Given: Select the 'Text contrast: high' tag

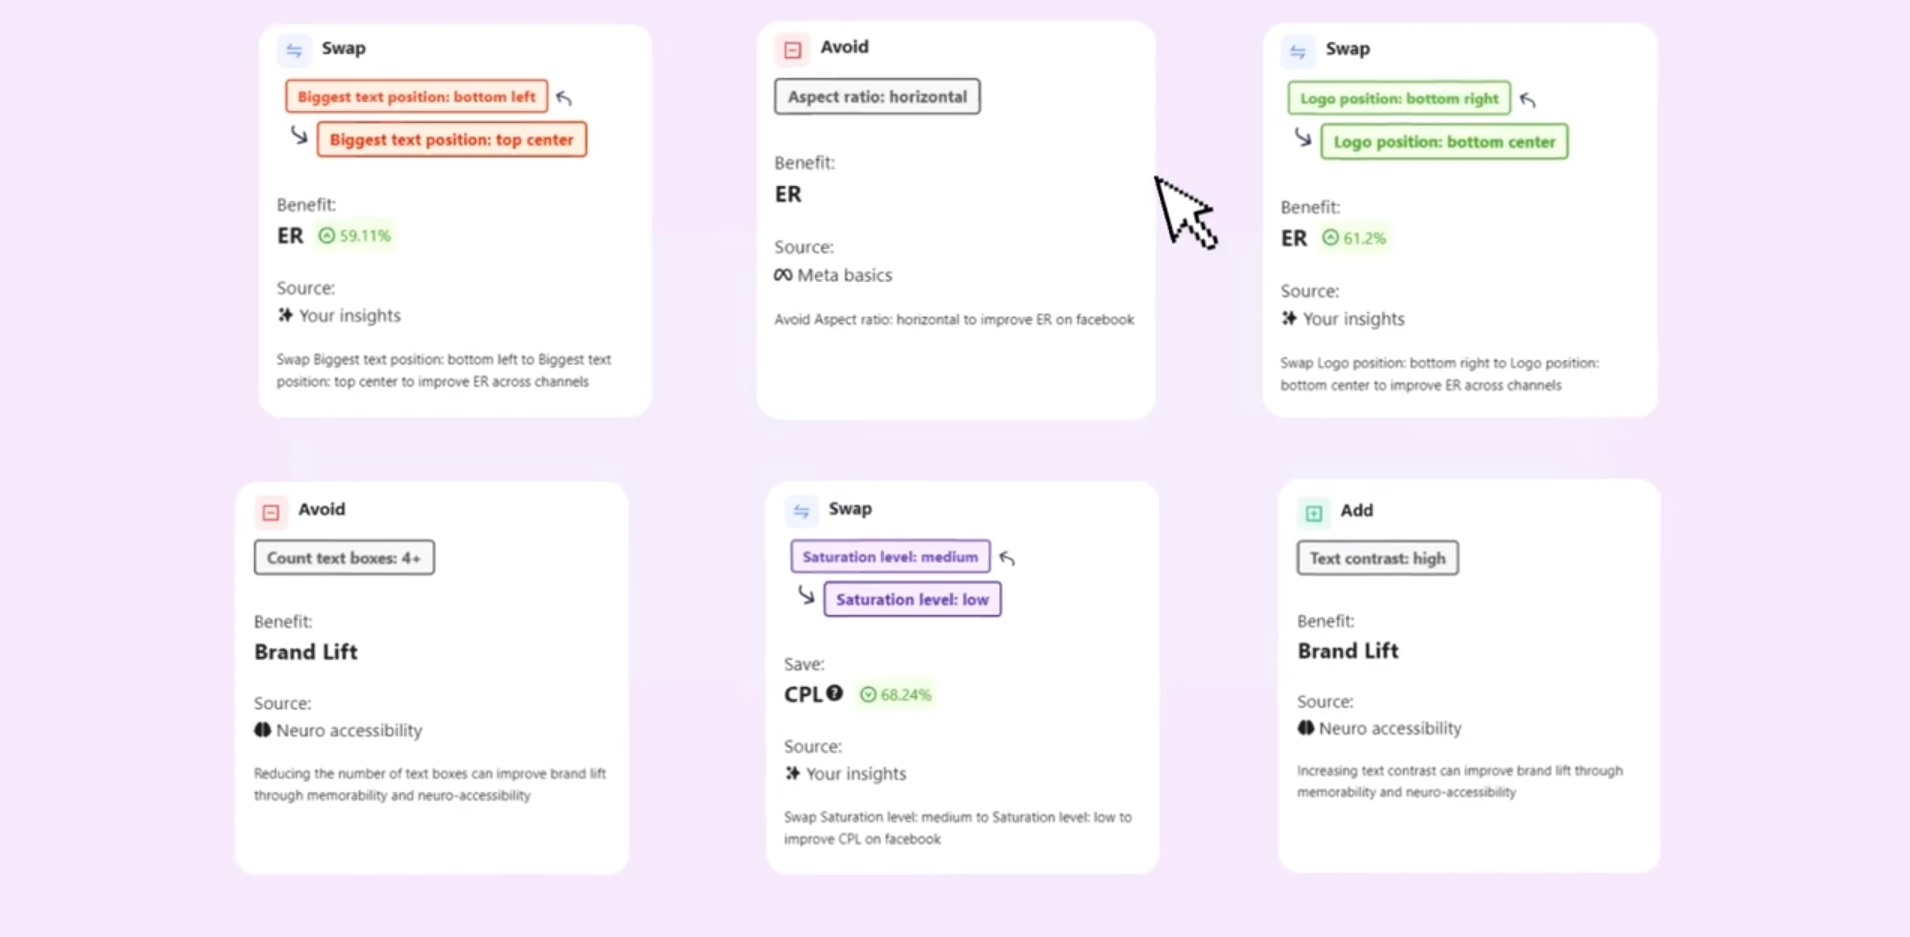Looking at the screenshot, I should [x=1377, y=558].
